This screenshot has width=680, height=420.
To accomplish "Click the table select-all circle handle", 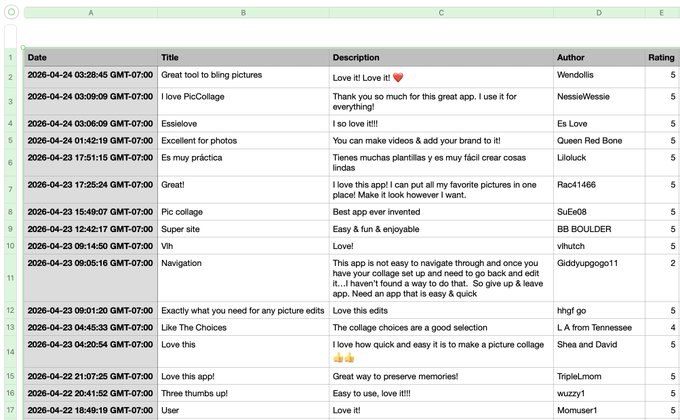I will (11, 12).
